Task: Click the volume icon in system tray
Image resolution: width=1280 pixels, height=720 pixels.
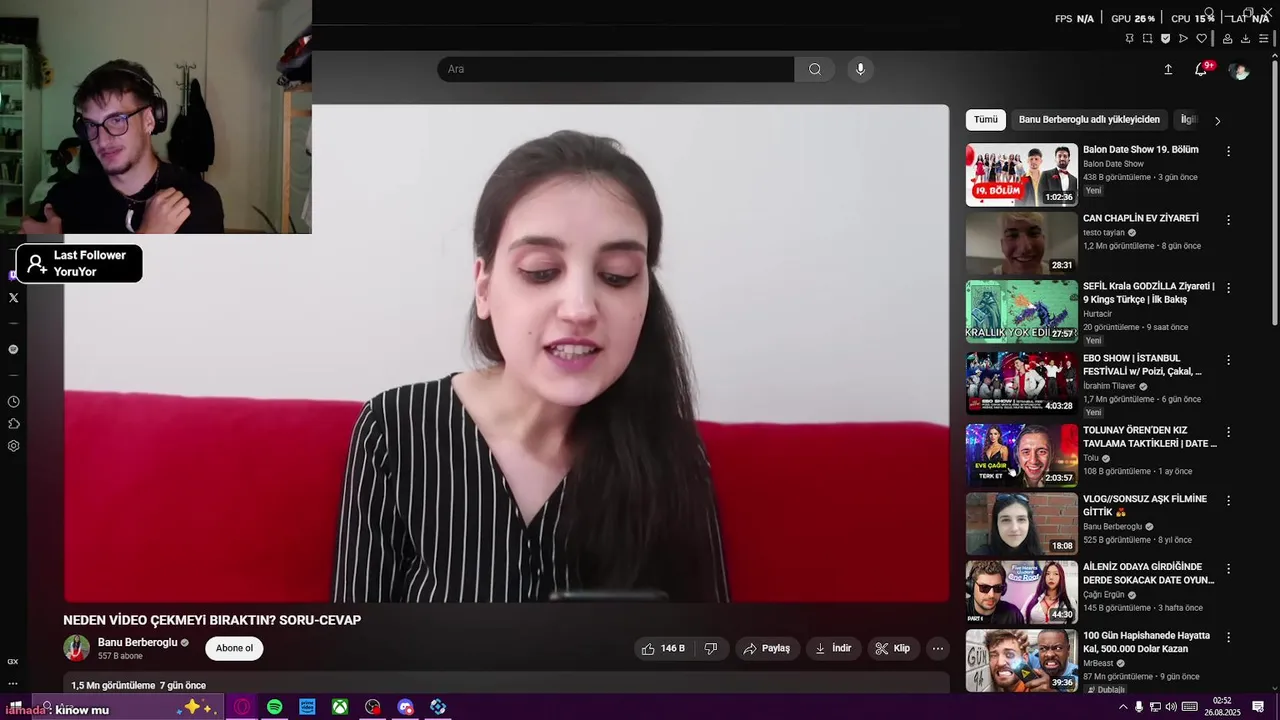Action: 1172,707
